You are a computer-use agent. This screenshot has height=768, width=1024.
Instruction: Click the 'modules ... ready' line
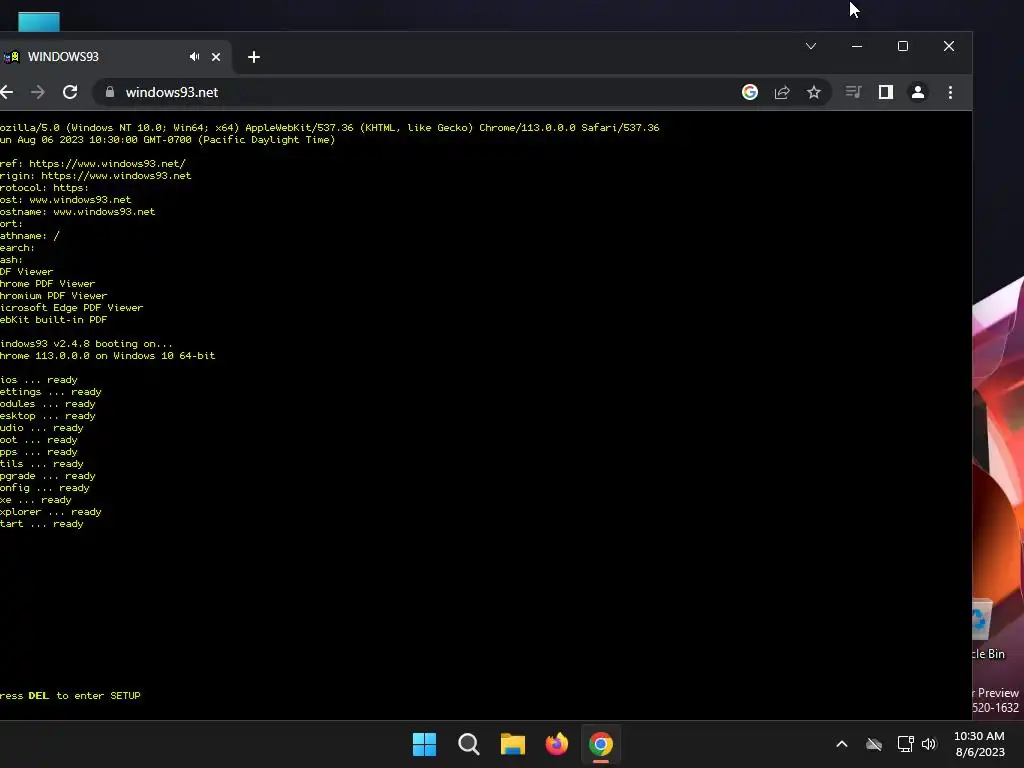[x=48, y=404]
